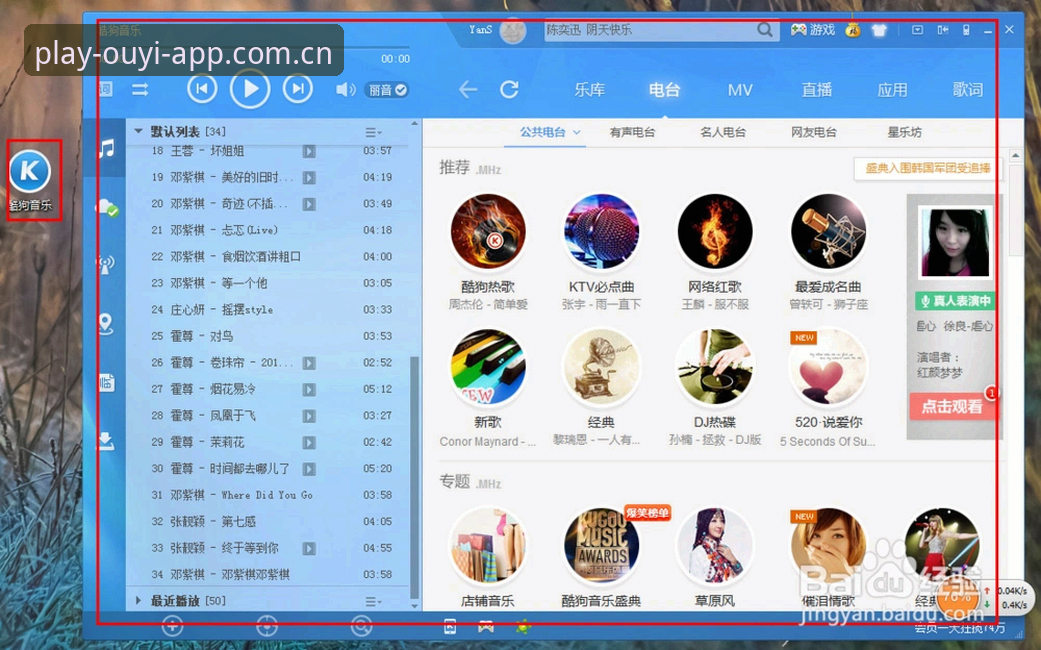Change the playback order mode
The width and height of the screenshot is (1041, 650).
point(140,90)
